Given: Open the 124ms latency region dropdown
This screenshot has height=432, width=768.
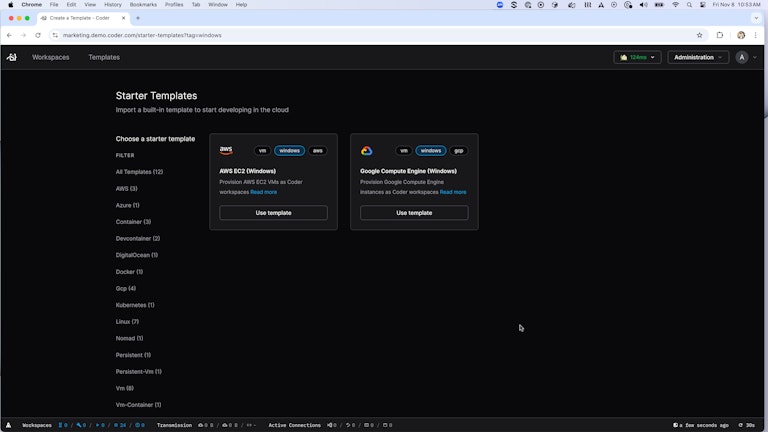Looking at the screenshot, I should [637, 57].
